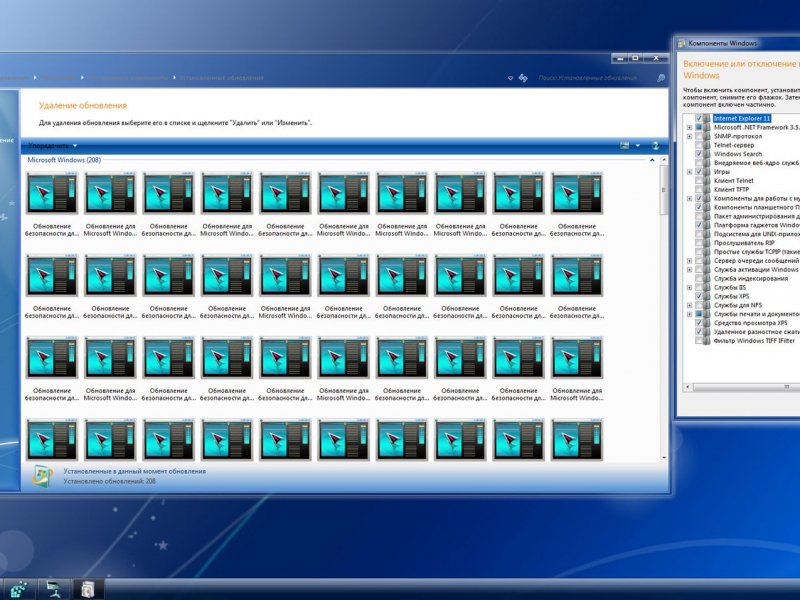Open the first teal taskbar icon

[19, 589]
